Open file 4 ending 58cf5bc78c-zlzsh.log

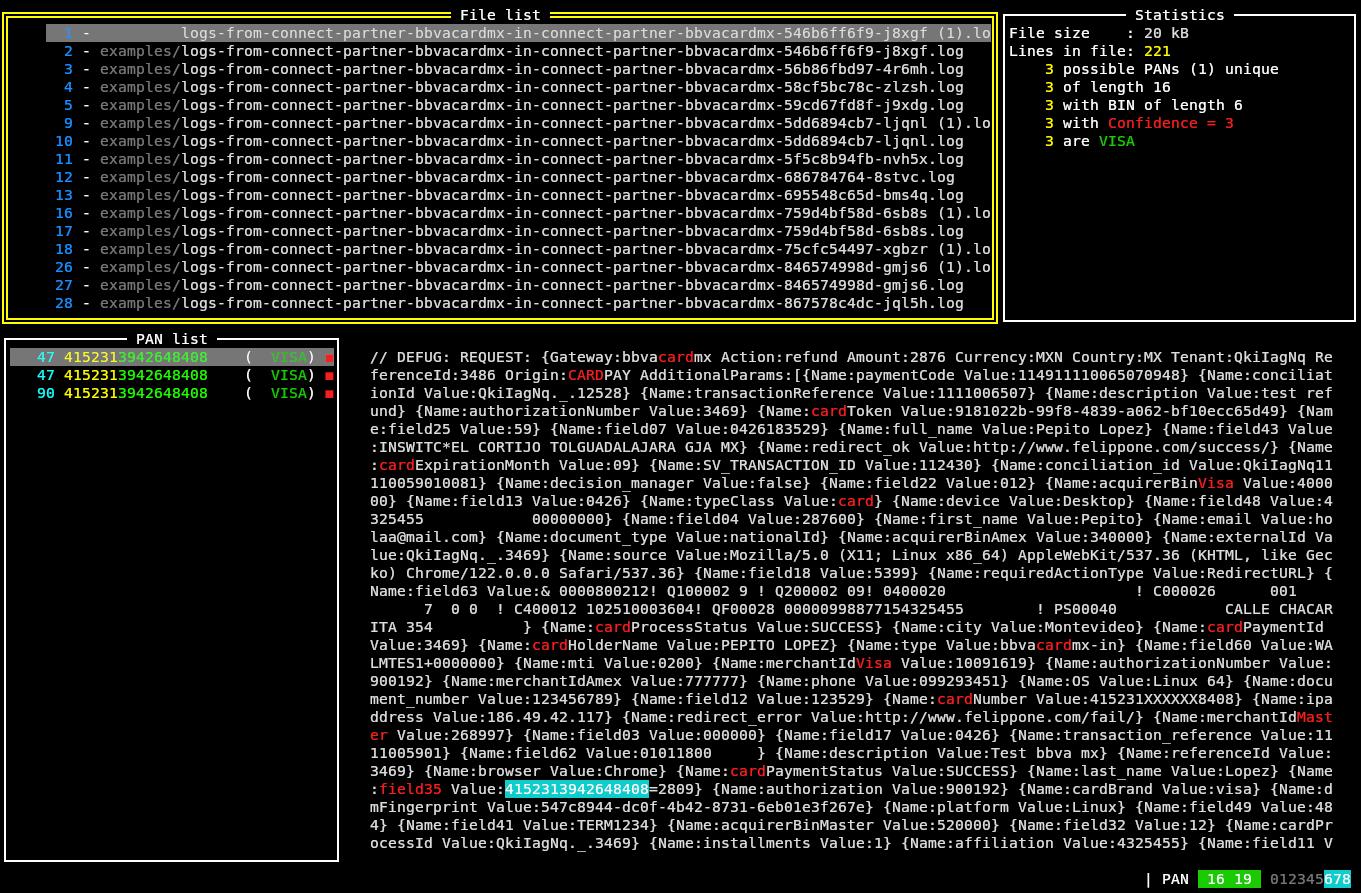pos(518,87)
